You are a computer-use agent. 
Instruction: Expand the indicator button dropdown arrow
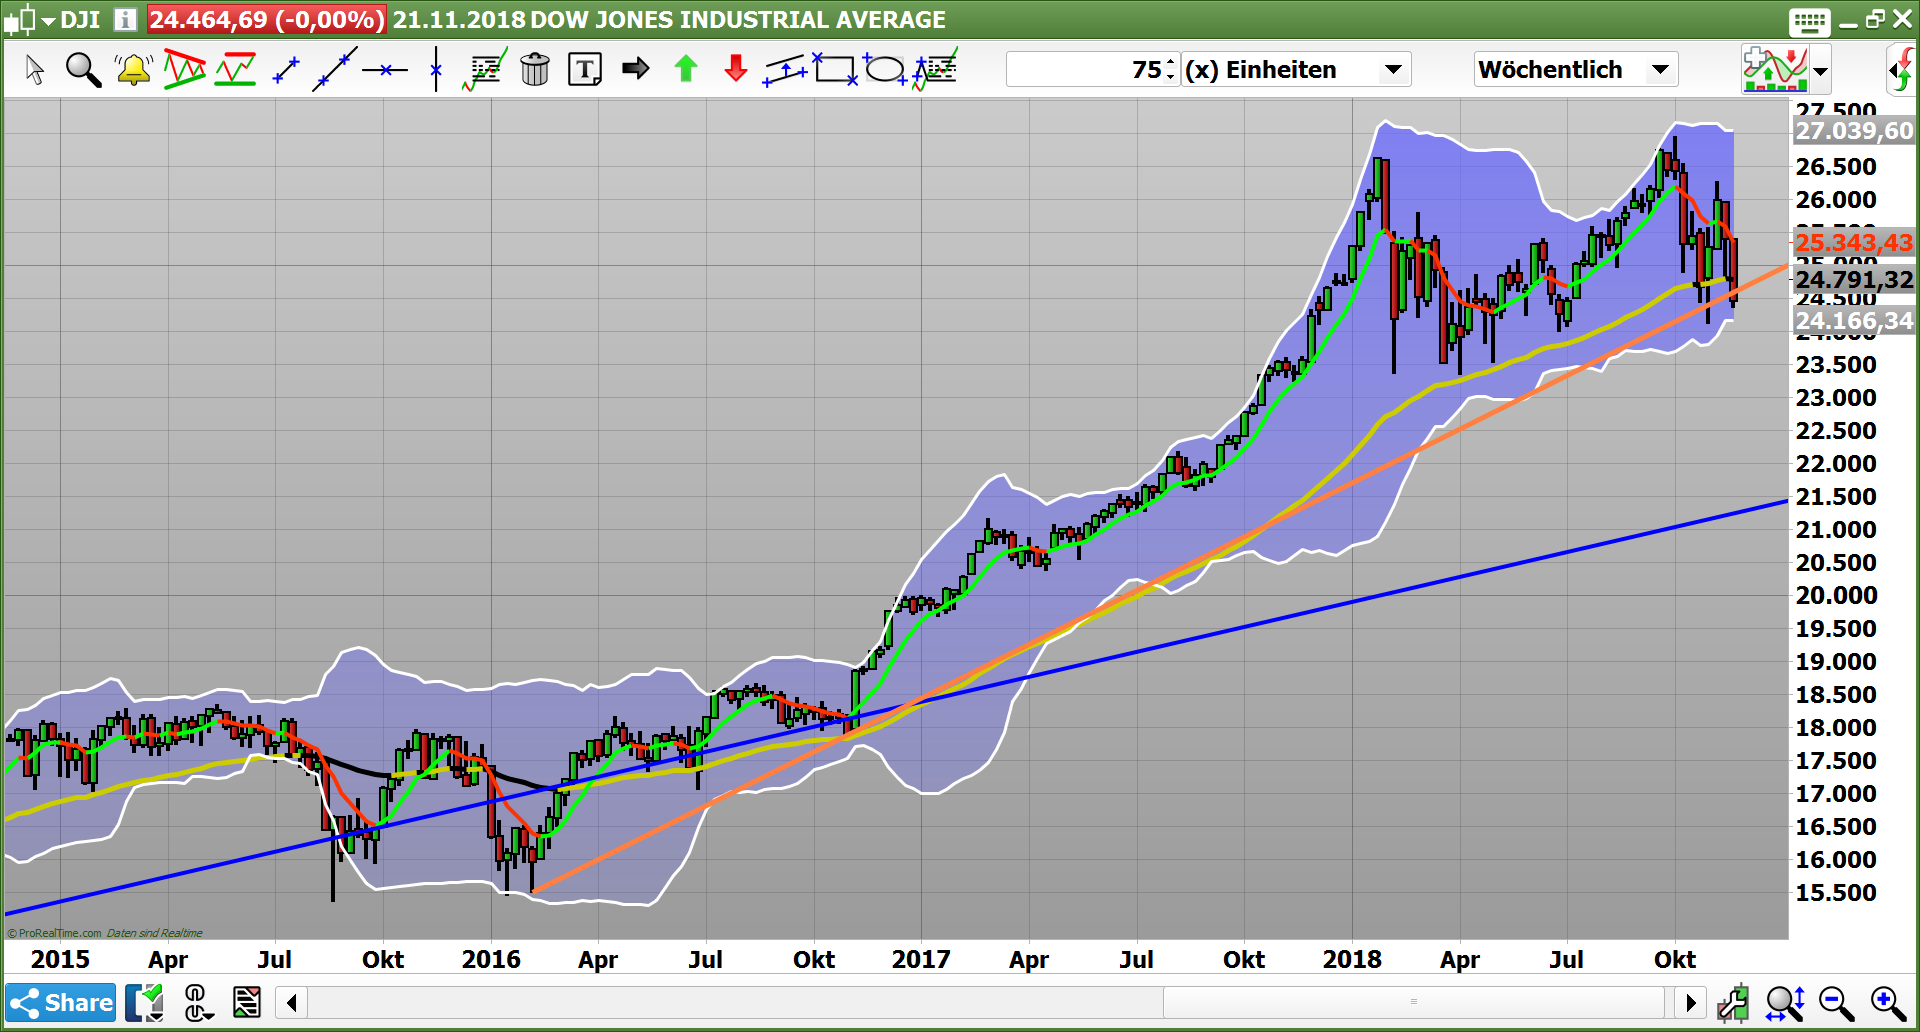tap(1821, 70)
